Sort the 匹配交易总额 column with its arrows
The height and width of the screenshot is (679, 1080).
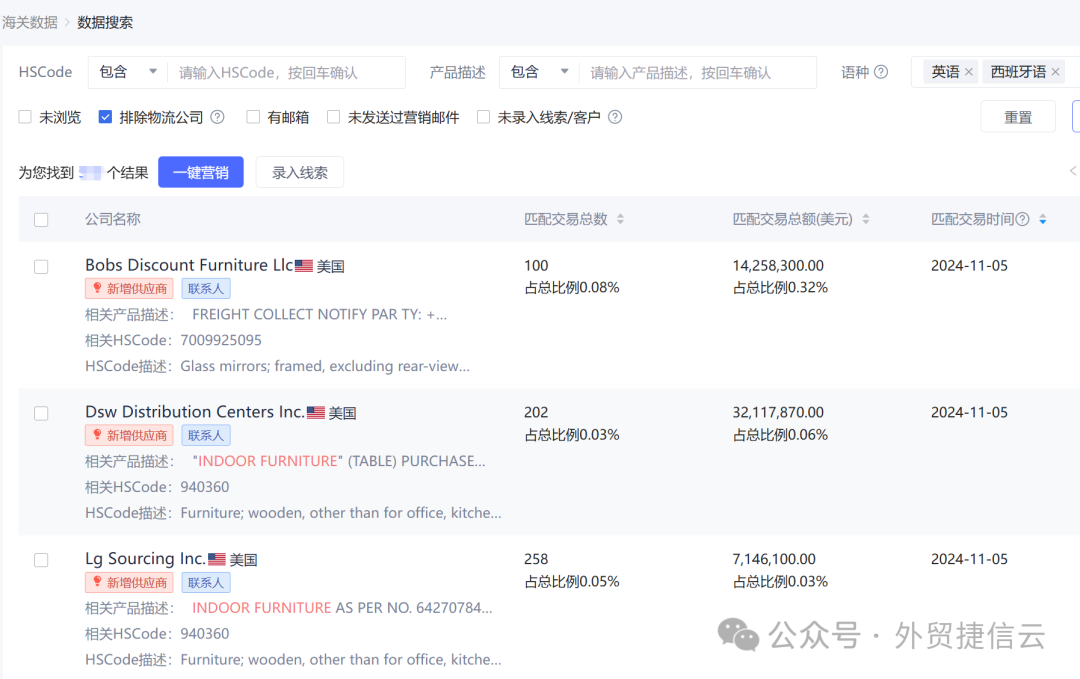click(866, 219)
